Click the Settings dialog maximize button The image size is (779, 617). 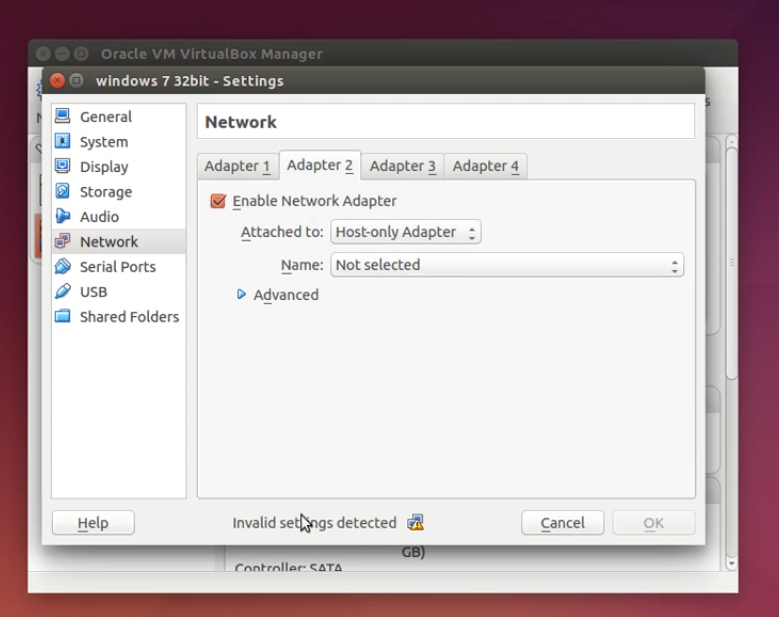pyautogui.click(x=76, y=80)
